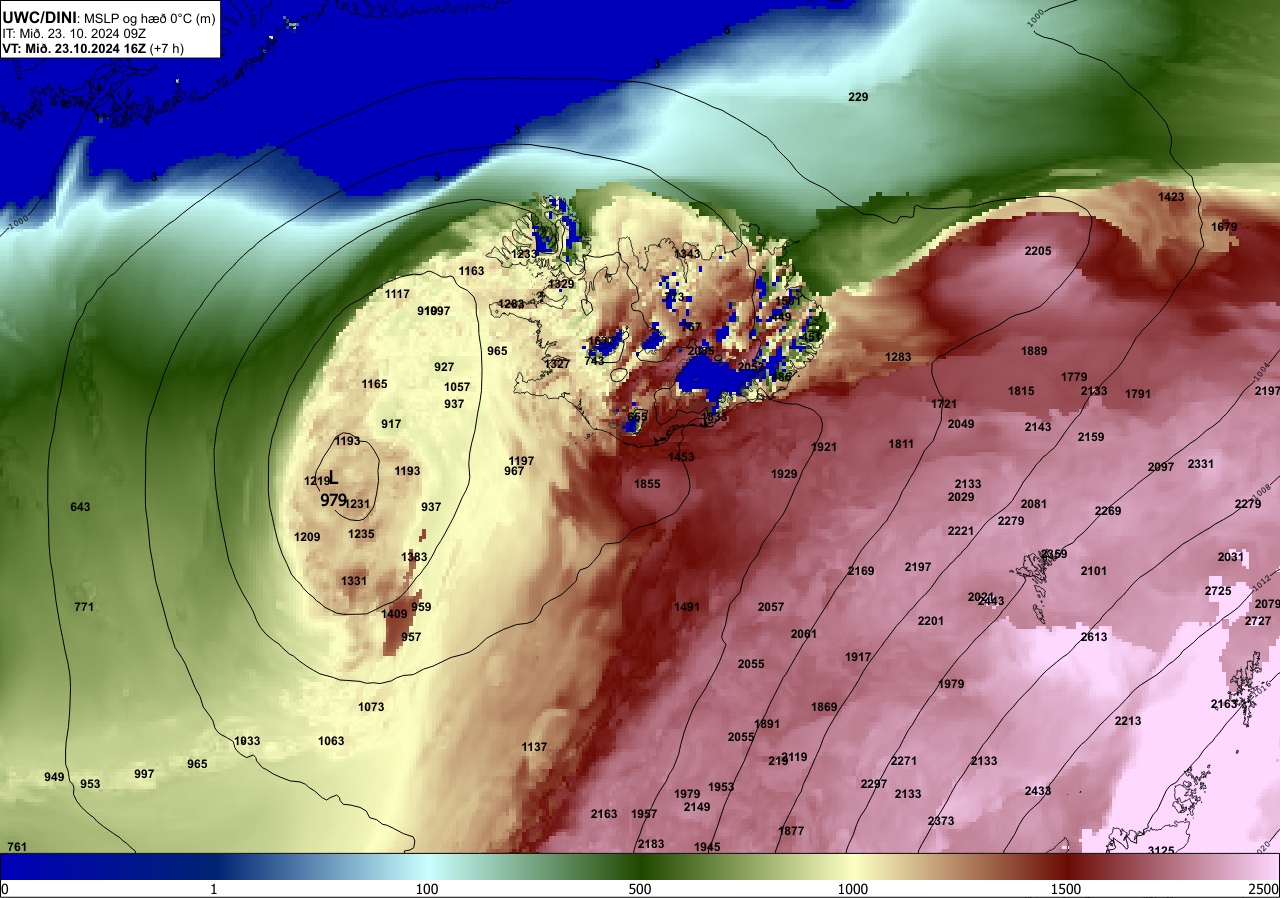Click the height value 1921
Image resolution: width=1280 pixels, height=898 pixels.
tap(824, 447)
